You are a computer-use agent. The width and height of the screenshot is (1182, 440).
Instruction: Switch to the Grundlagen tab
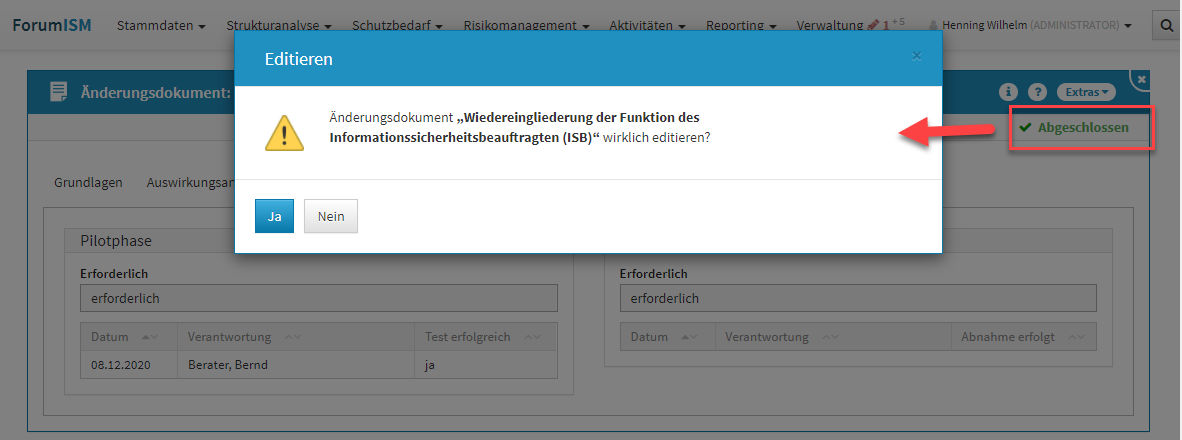(x=88, y=182)
